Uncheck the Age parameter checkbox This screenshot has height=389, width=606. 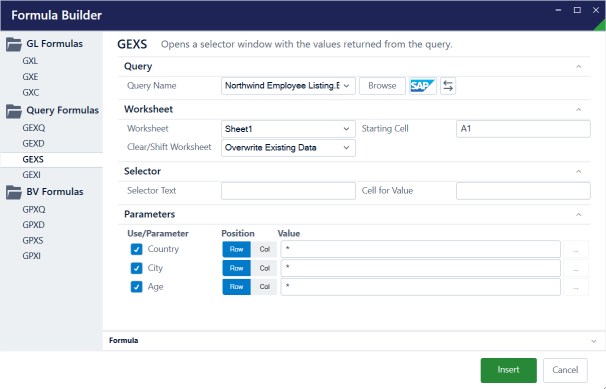136,287
